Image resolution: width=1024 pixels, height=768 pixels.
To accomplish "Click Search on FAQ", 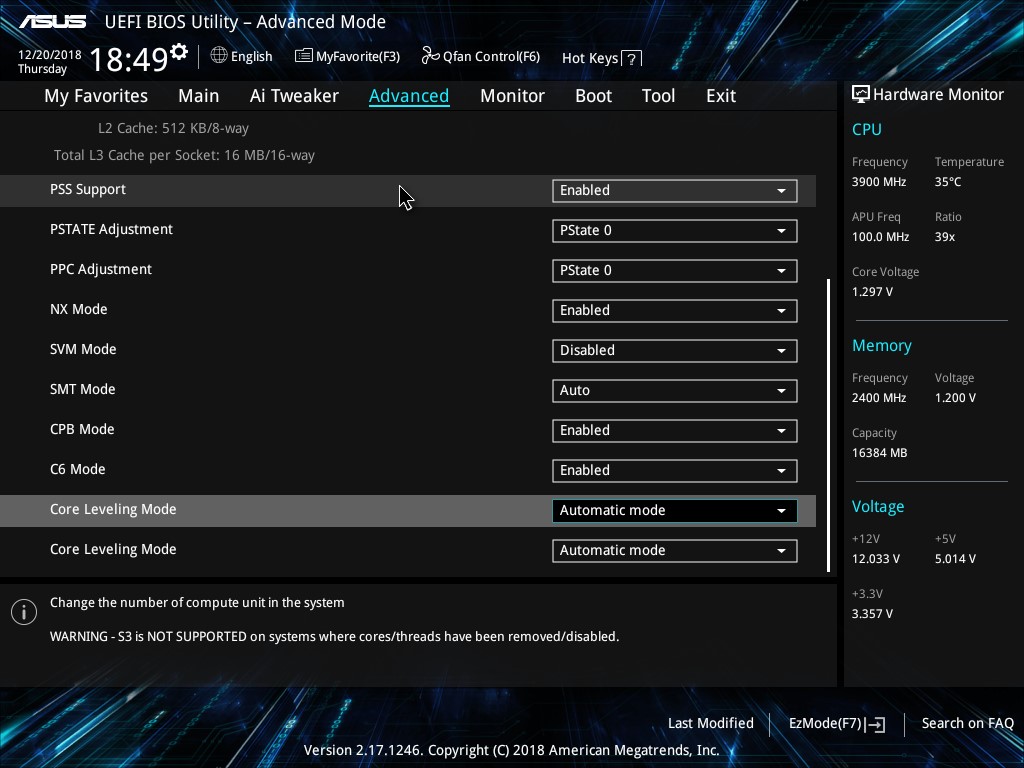I will (x=967, y=723).
